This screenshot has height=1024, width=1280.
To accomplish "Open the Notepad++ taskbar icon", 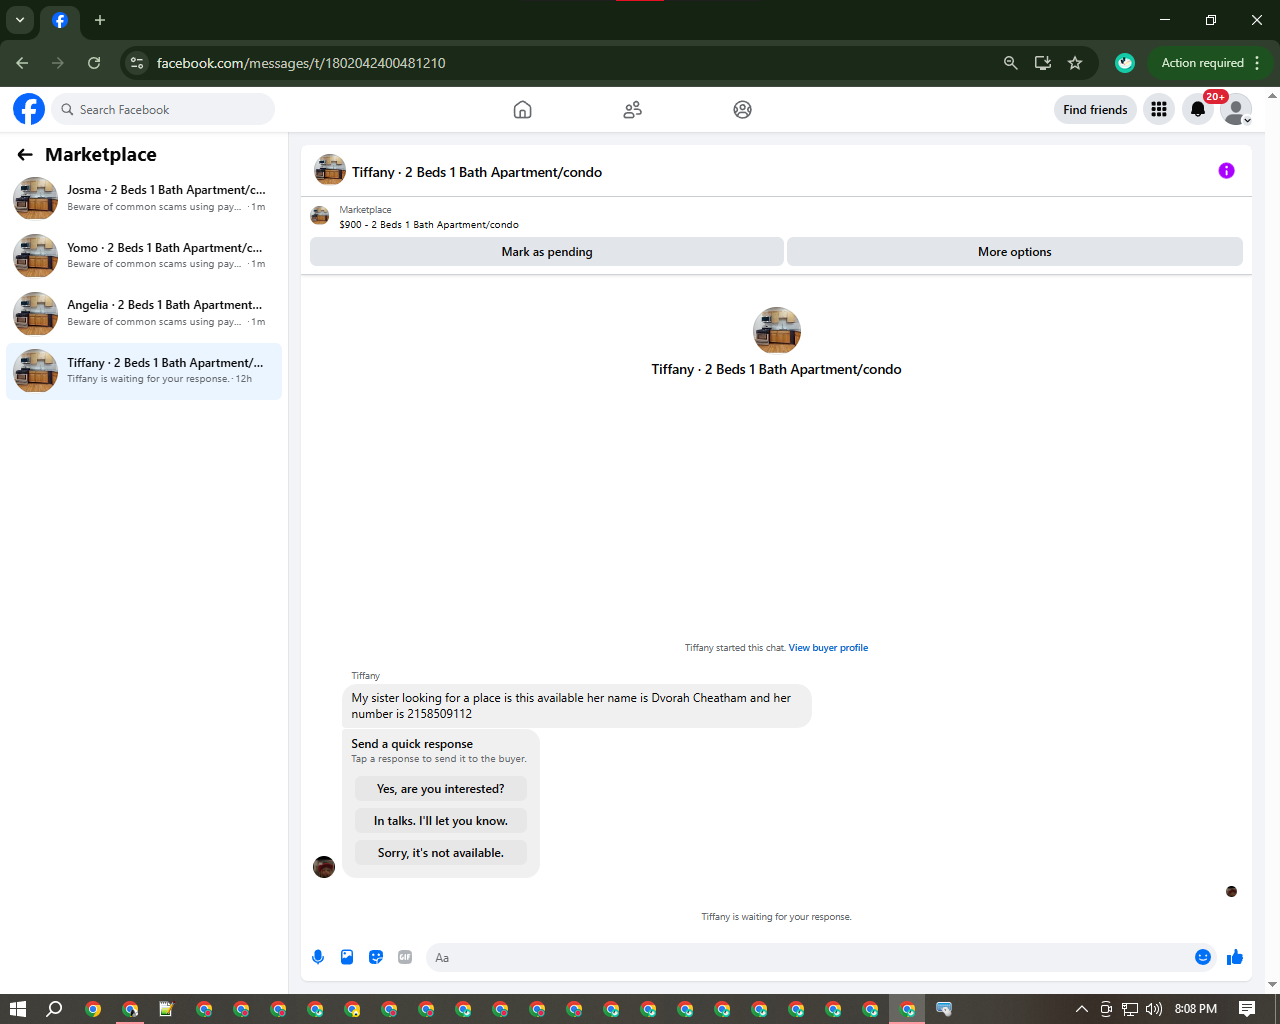I will pyautogui.click(x=166, y=1009).
